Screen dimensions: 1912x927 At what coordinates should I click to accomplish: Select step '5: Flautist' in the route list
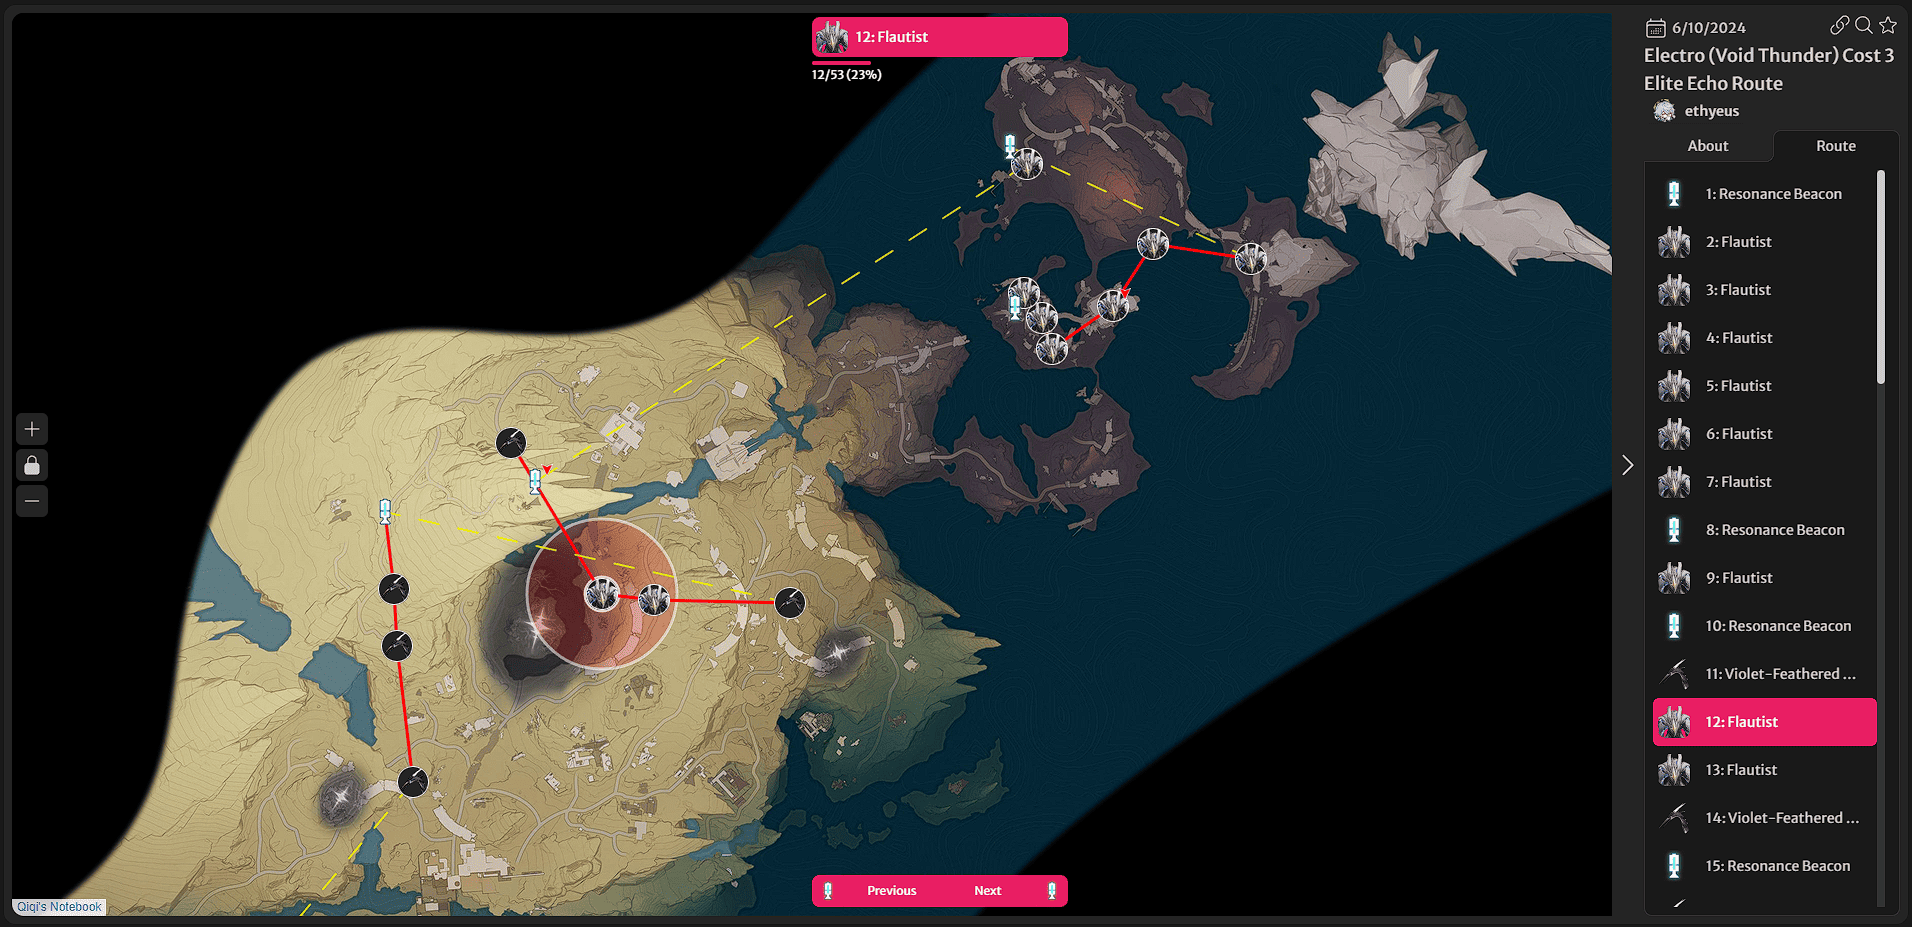pos(1765,386)
